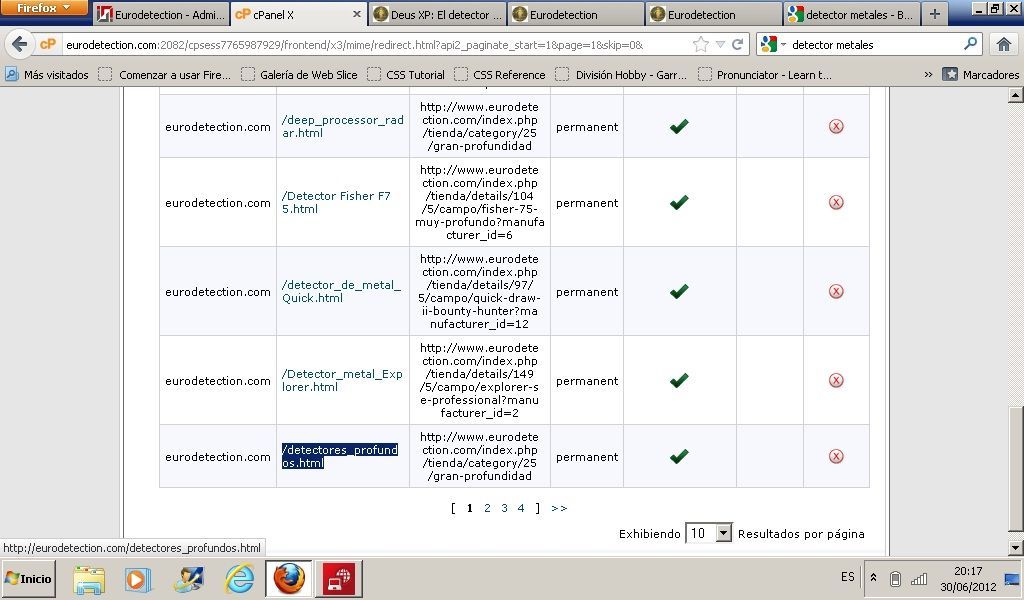Open the /detectores_profundos.html link

[x=340, y=456]
